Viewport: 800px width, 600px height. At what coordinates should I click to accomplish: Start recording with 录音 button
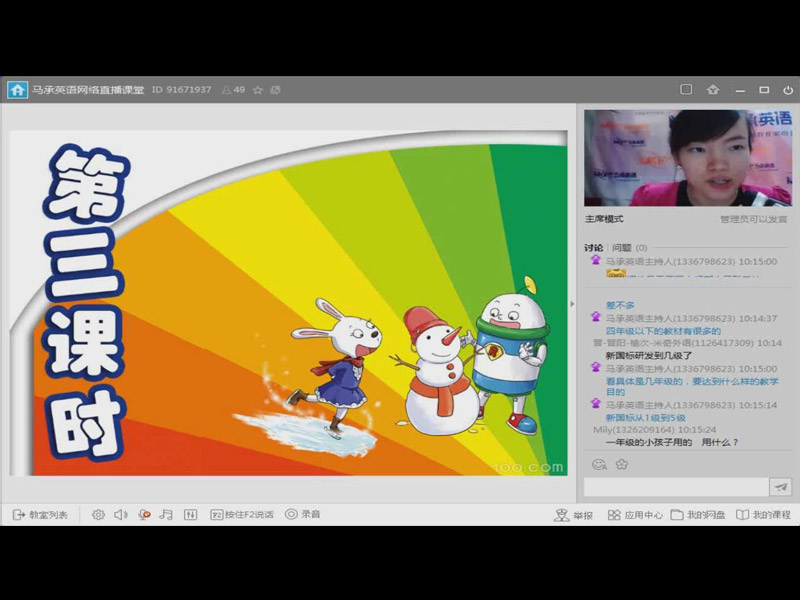(x=302, y=514)
